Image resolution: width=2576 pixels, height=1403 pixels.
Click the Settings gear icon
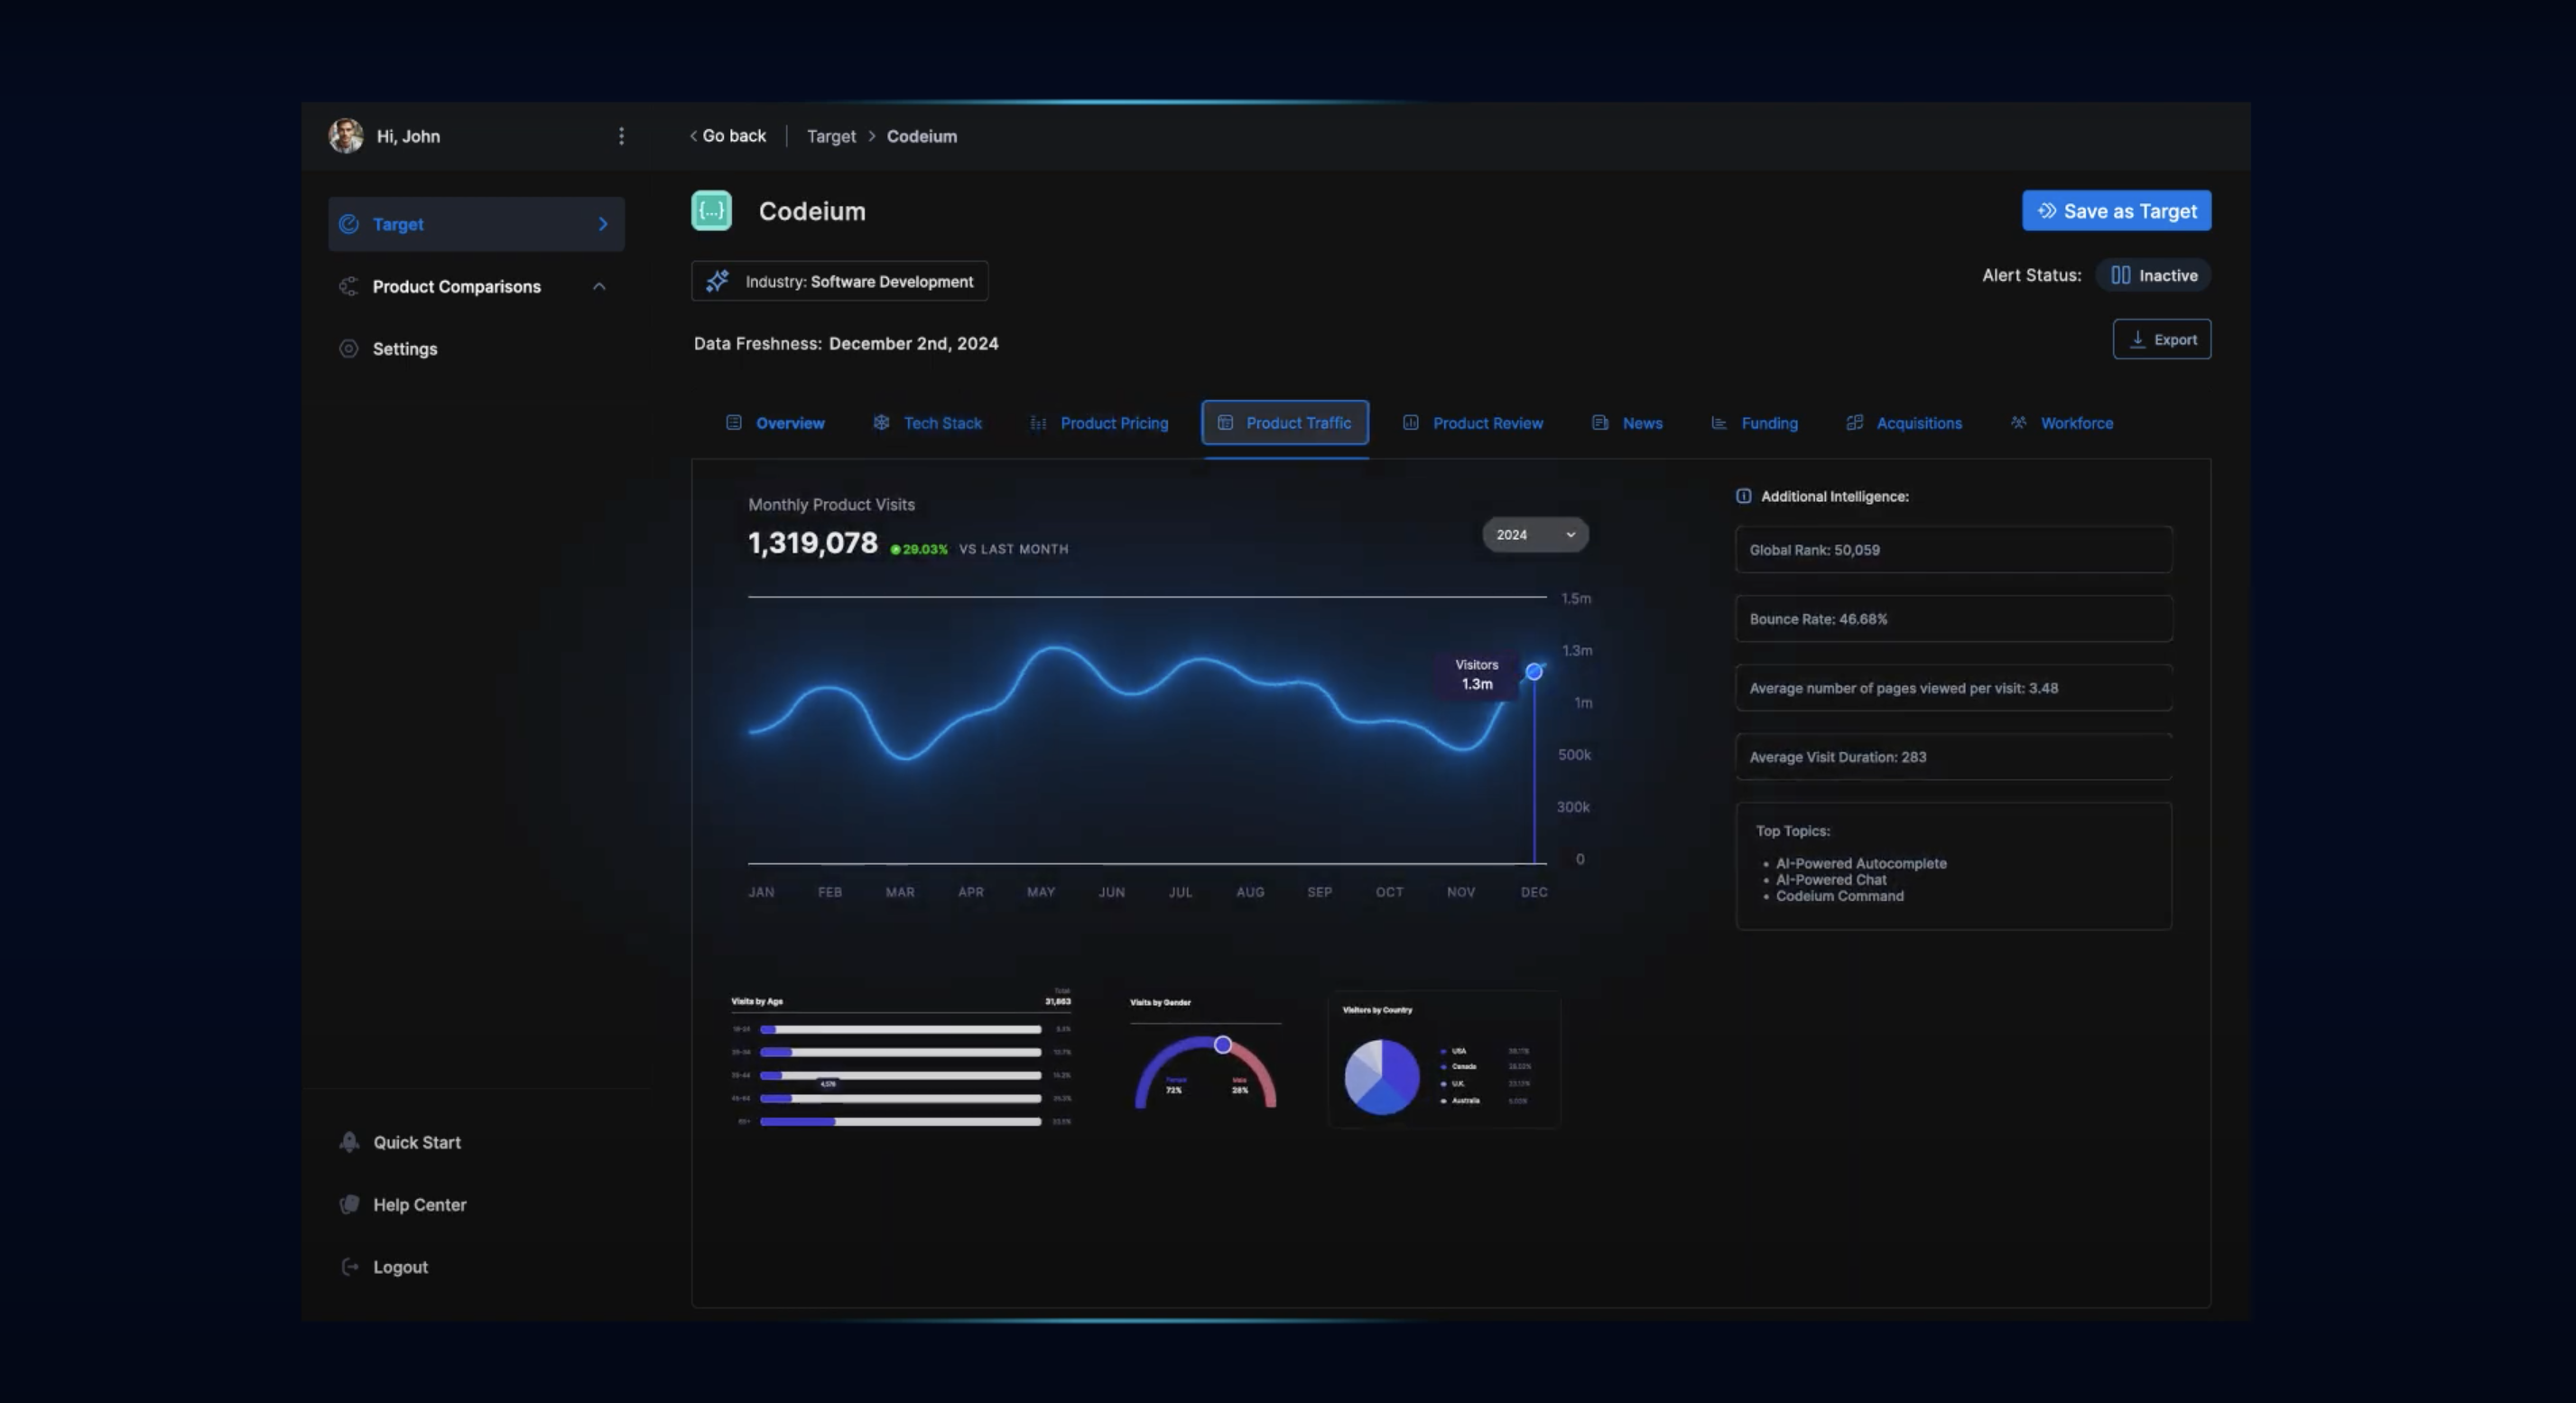point(348,348)
